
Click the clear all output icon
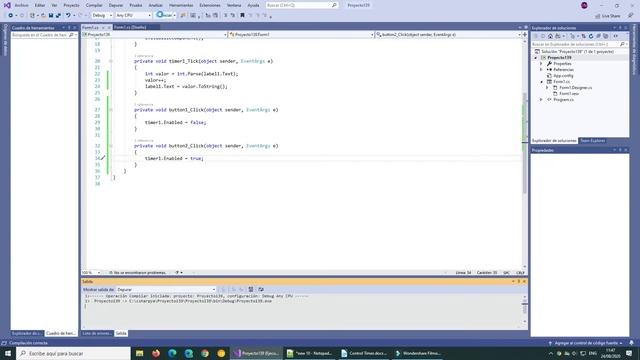tap(251, 289)
